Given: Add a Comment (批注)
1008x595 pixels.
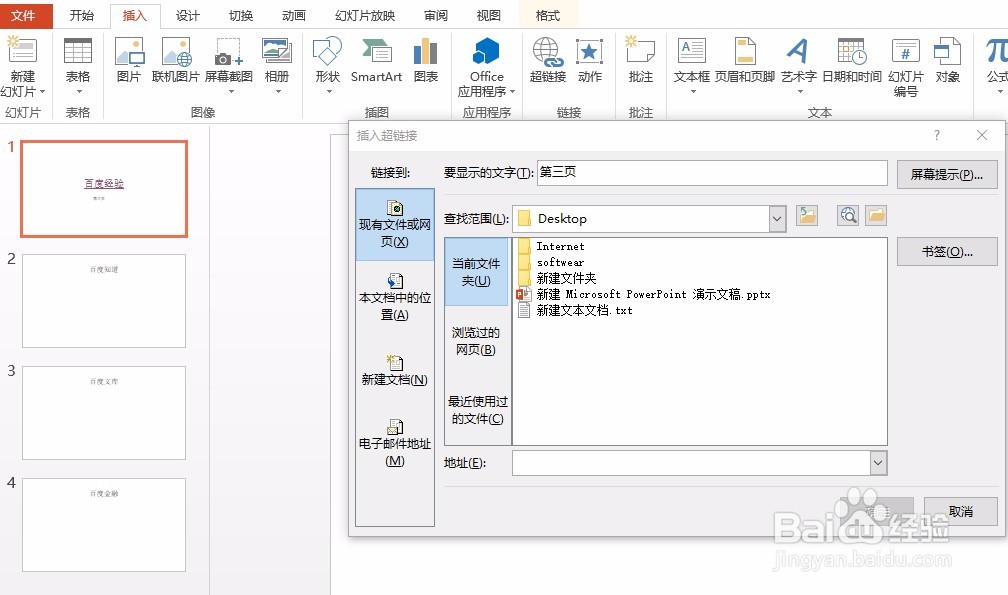Looking at the screenshot, I should point(640,61).
